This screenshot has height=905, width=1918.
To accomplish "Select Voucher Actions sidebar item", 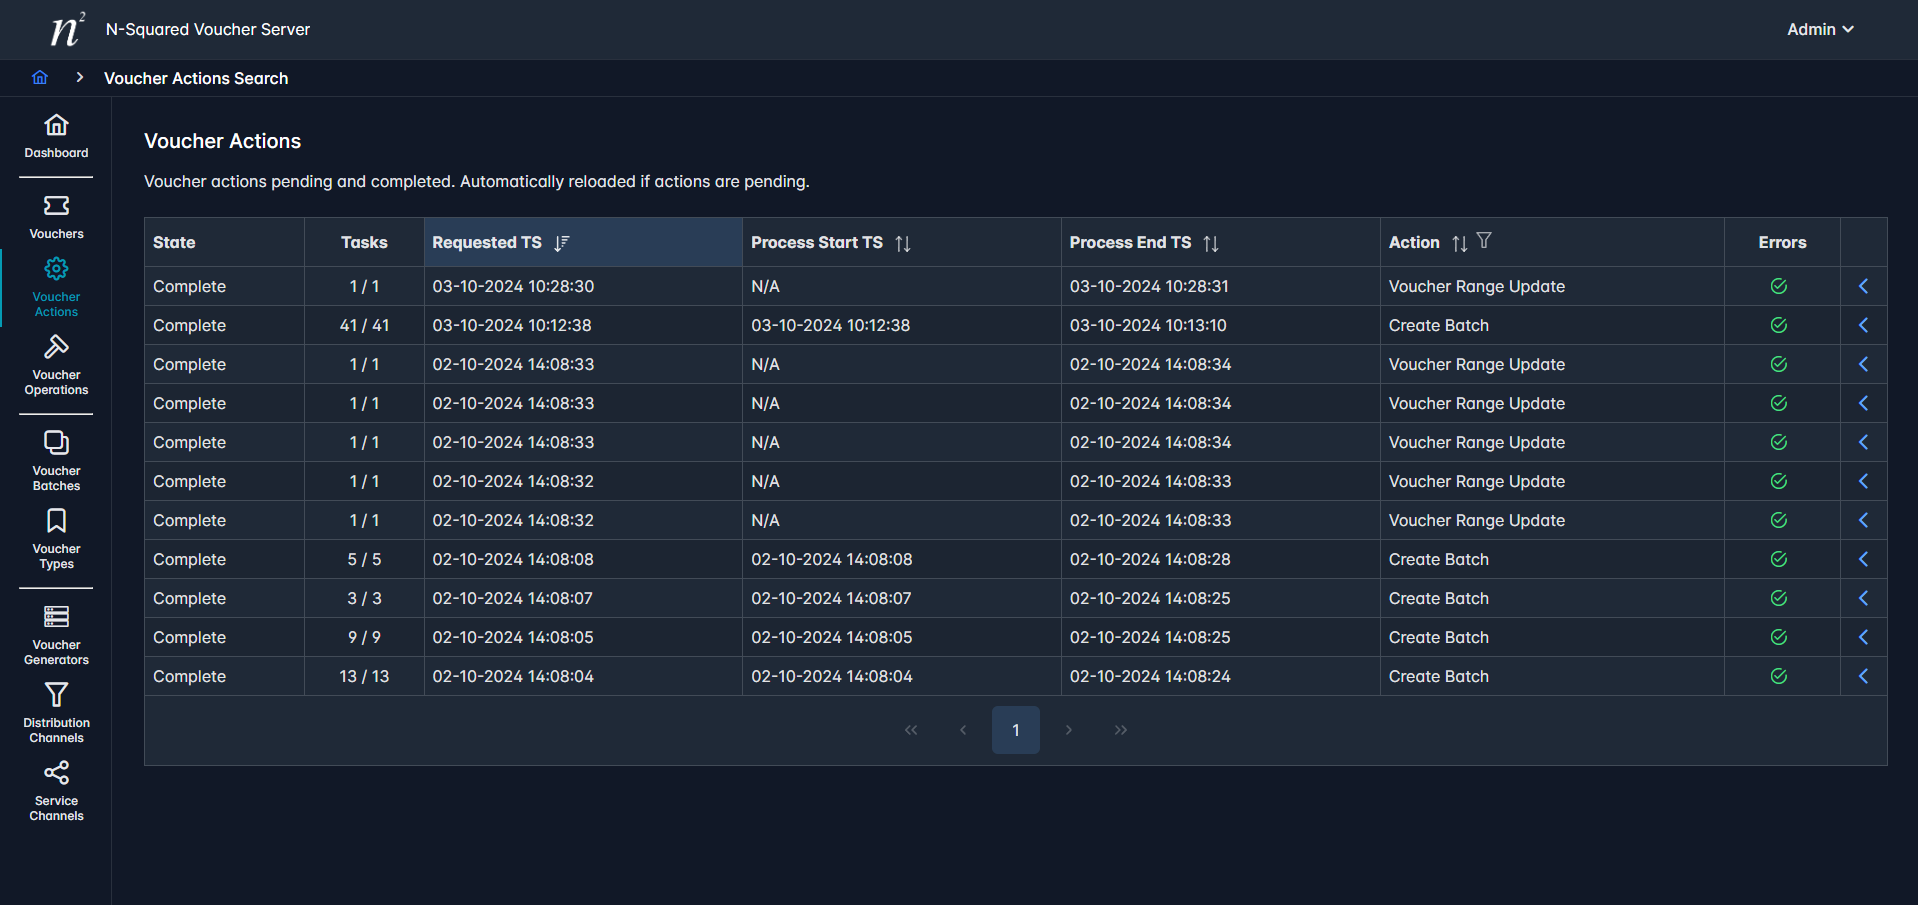I will pyautogui.click(x=56, y=287).
